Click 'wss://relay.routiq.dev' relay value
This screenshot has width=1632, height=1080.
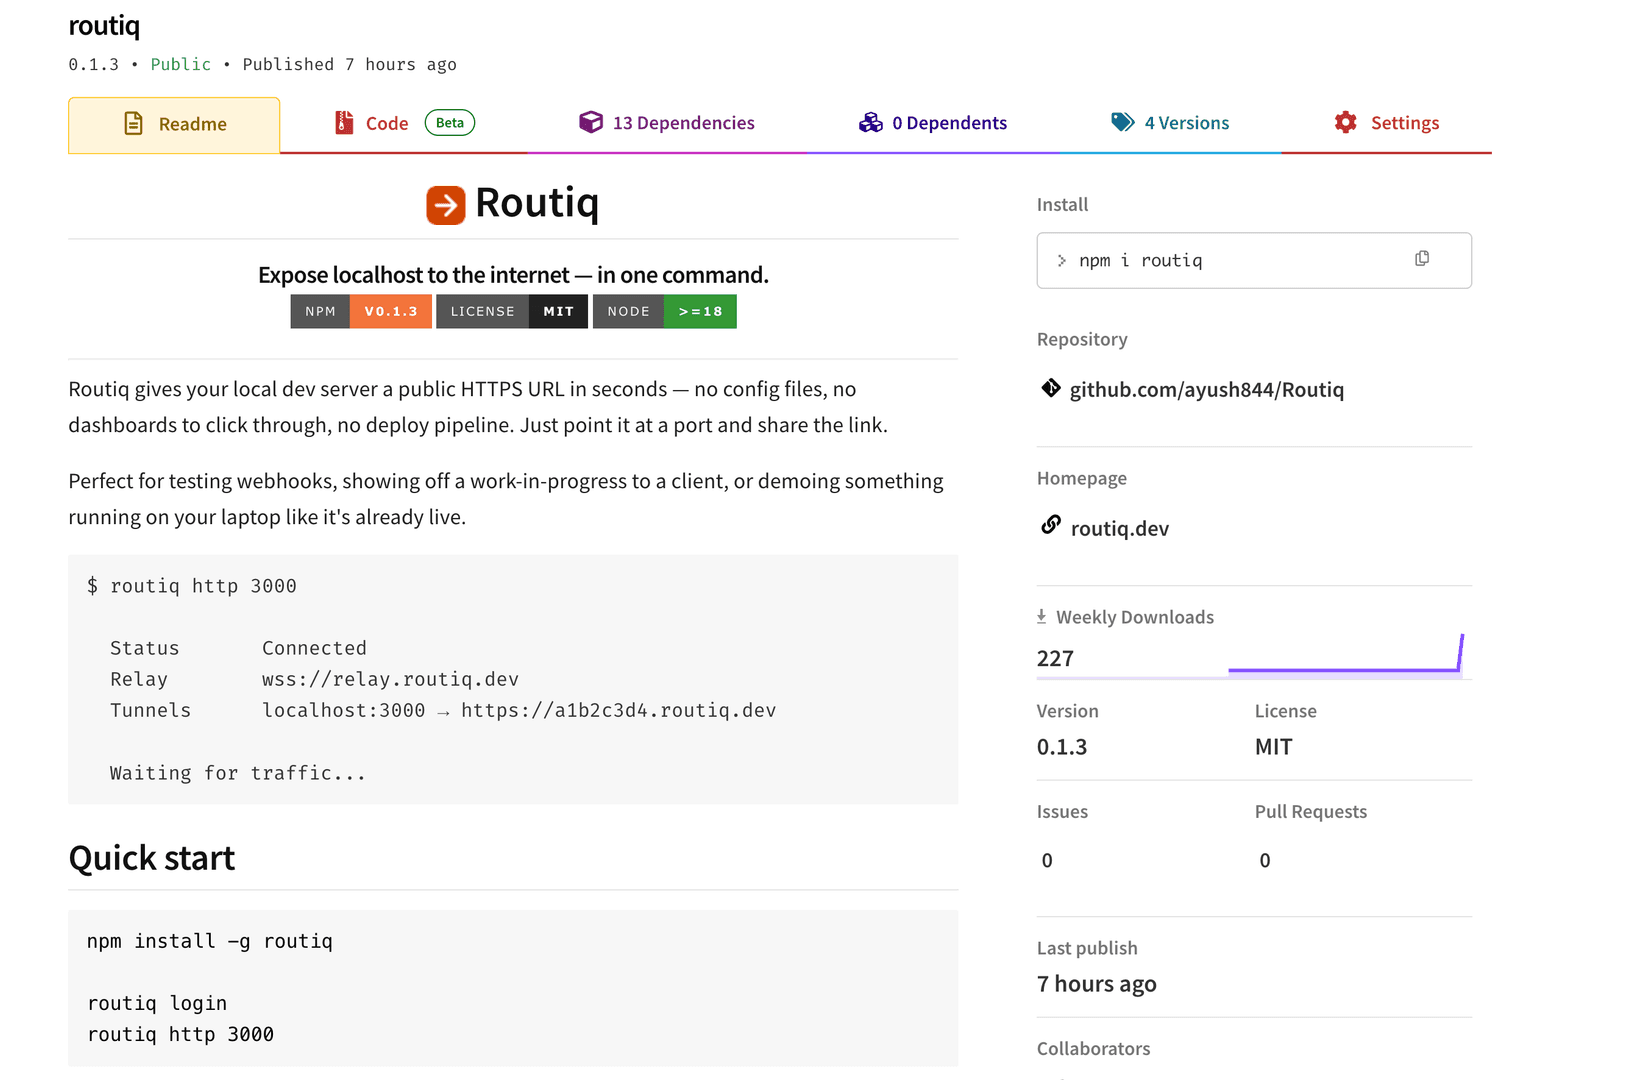[x=390, y=679]
